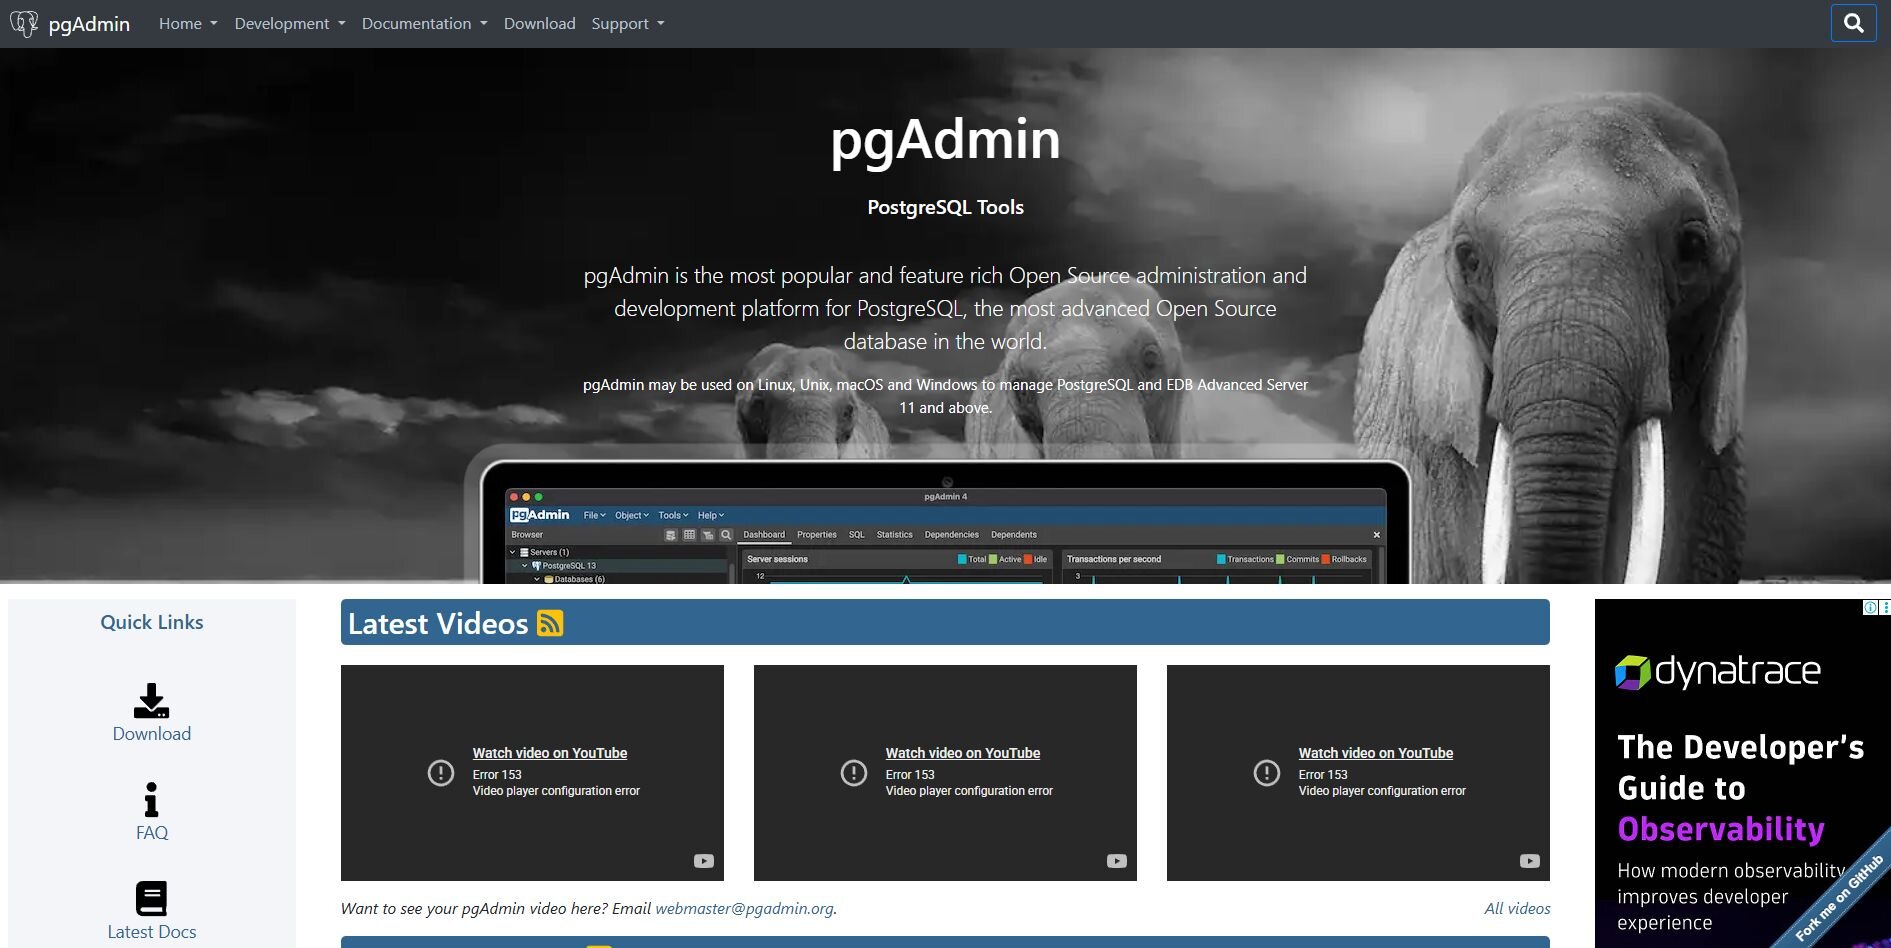Expand the Documentation dropdown

[424, 23]
